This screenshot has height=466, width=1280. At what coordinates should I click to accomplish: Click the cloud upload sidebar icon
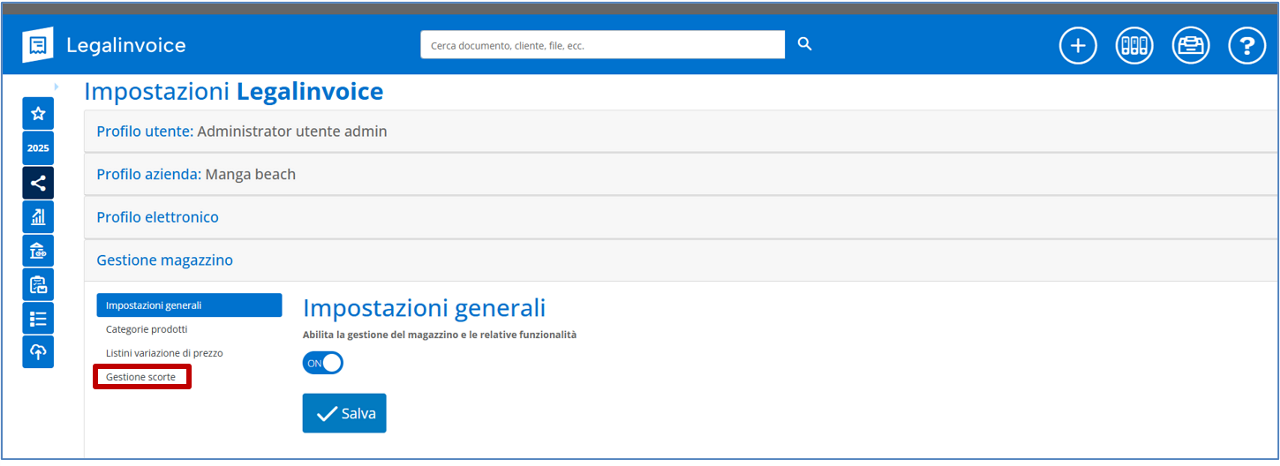(x=38, y=352)
